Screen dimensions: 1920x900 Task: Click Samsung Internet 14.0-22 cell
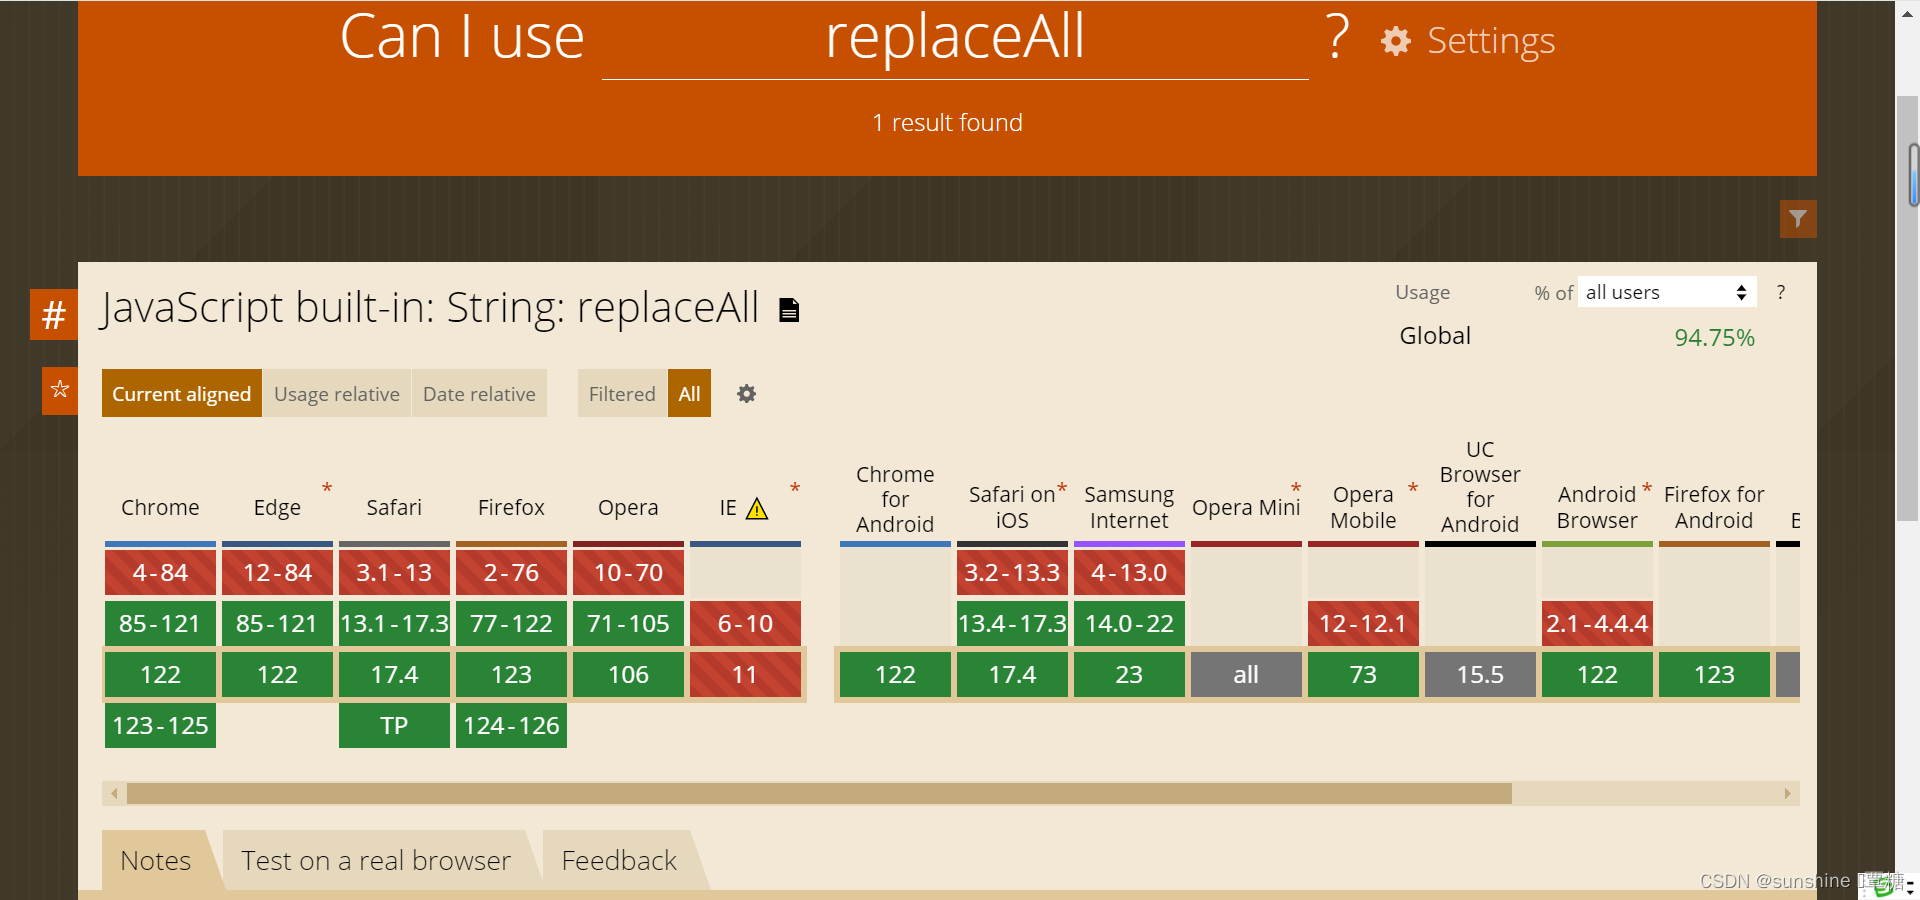pyautogui.click(x=1129, y=624)
